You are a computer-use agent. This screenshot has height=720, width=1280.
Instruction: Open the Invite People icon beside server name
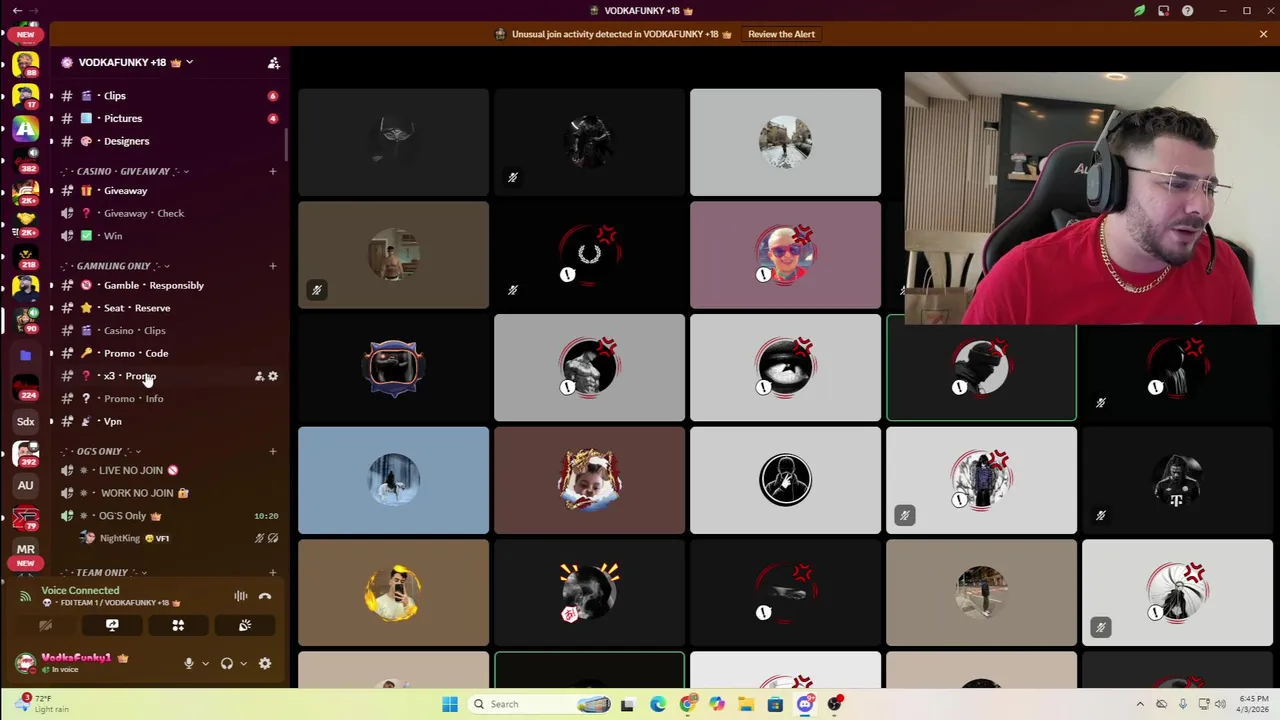(x=273, y=62)
